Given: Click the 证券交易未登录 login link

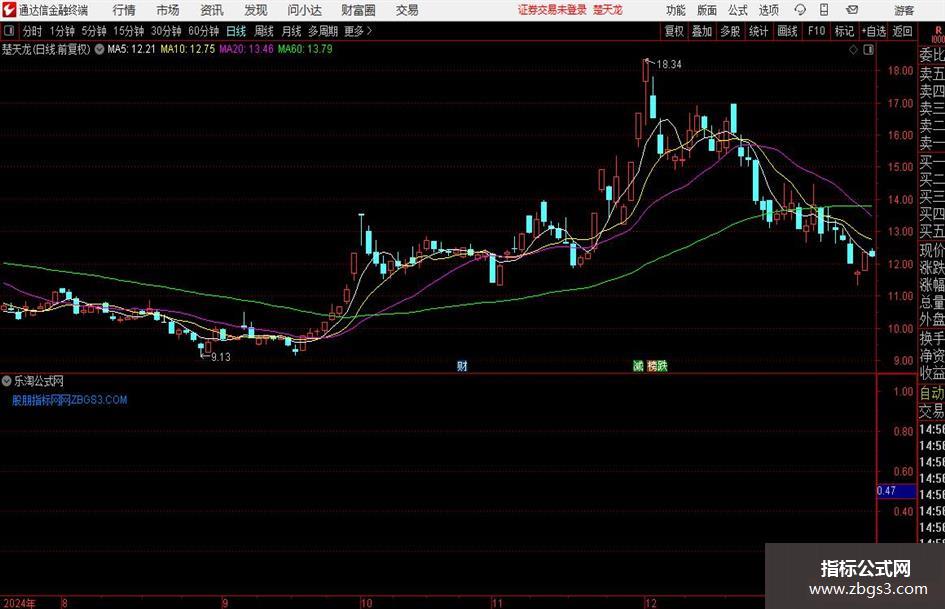Looking at the screenshot, I should 552,10.
